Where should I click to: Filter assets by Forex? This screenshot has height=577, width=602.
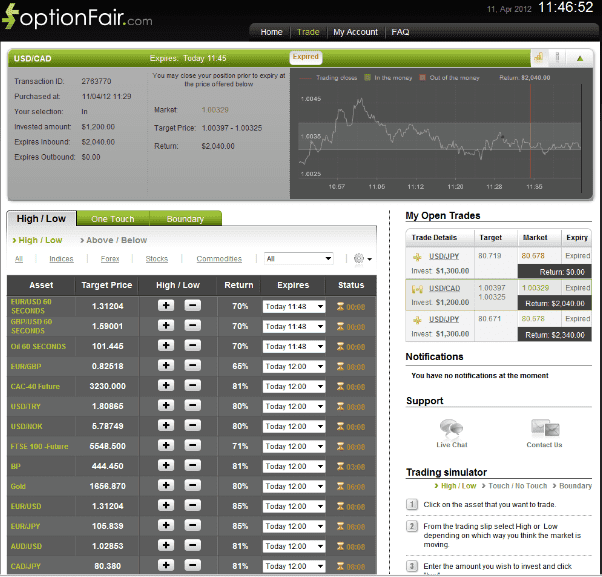[x=110, y=259]
